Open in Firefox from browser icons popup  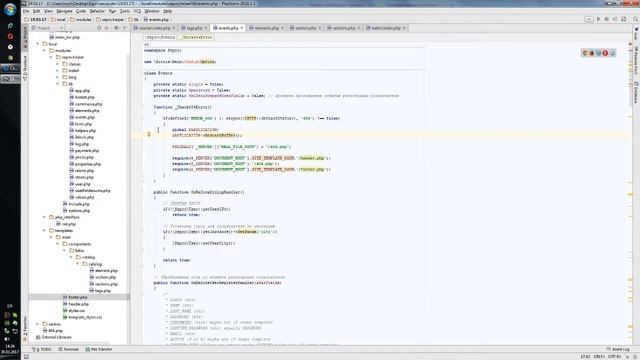click(592, 53)
